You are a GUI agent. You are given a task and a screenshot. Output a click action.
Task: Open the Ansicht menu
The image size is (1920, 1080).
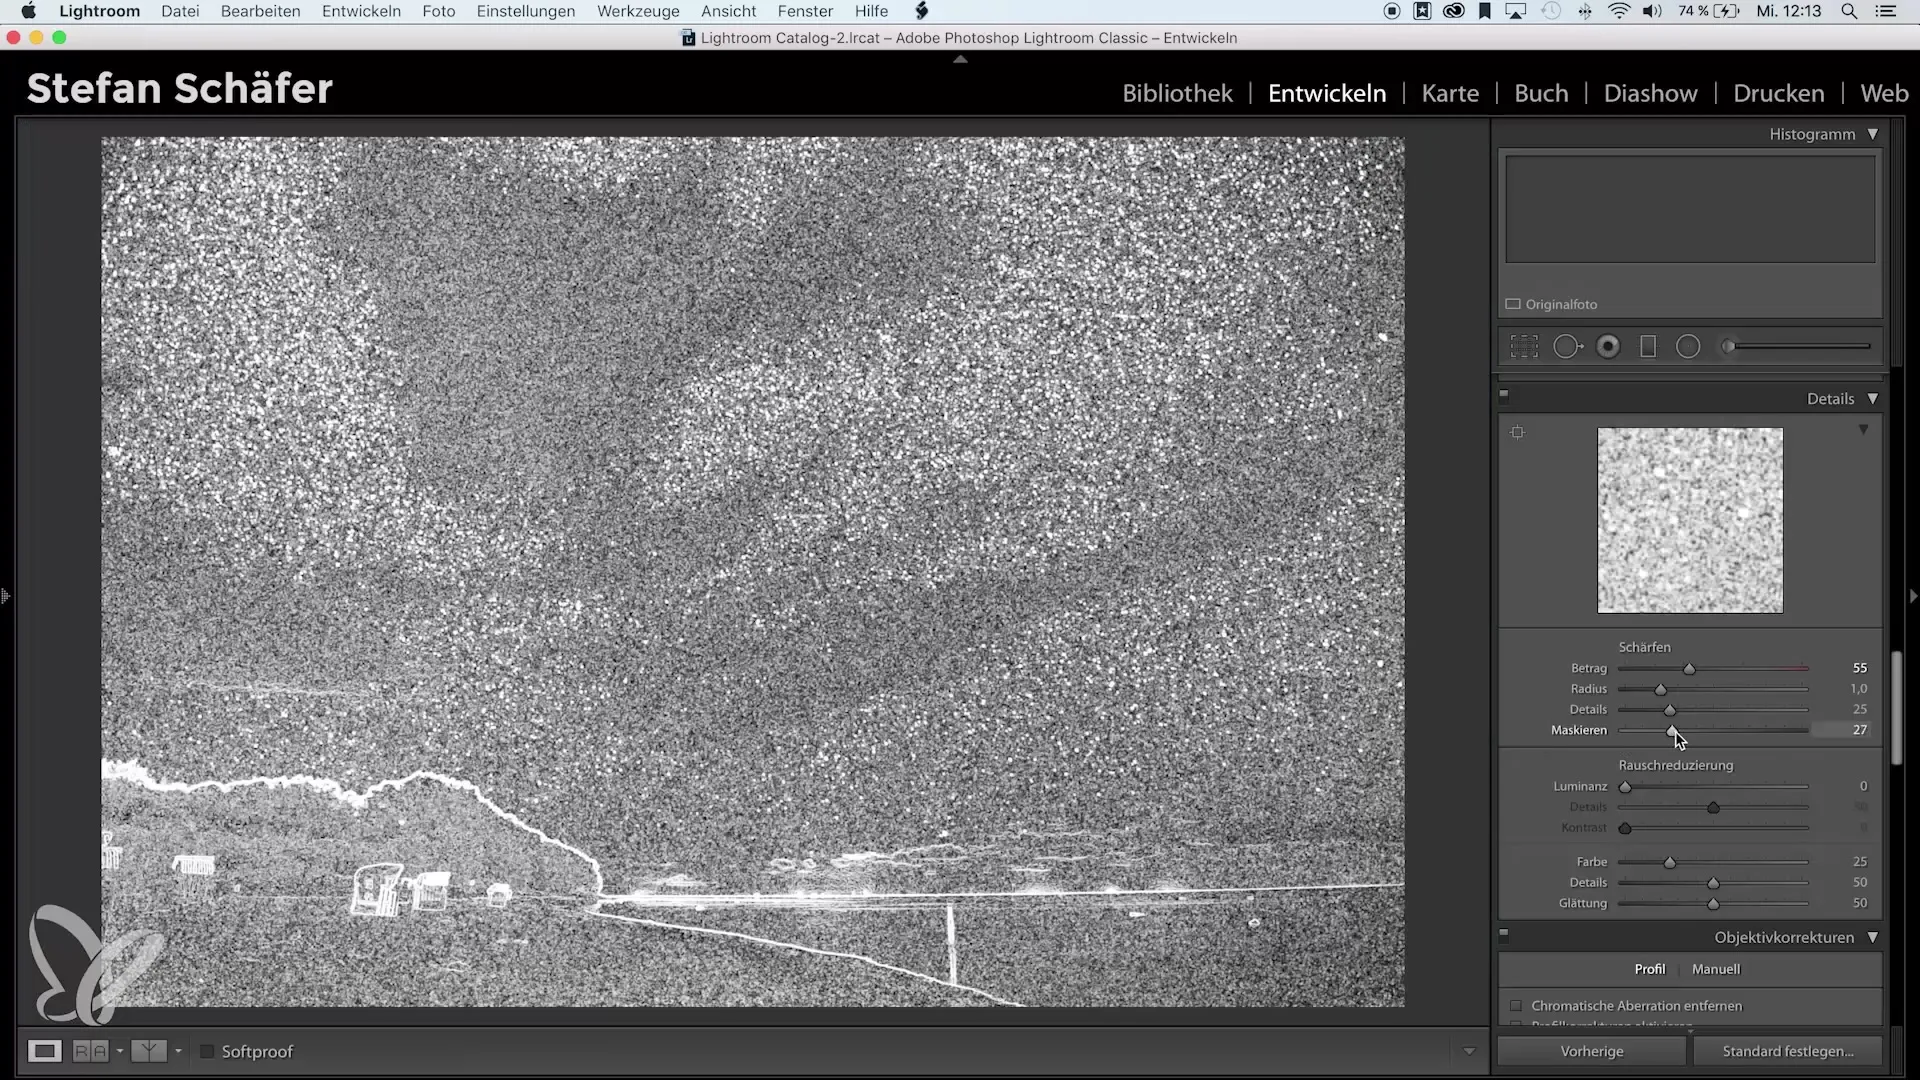click(x=729, y=11)
